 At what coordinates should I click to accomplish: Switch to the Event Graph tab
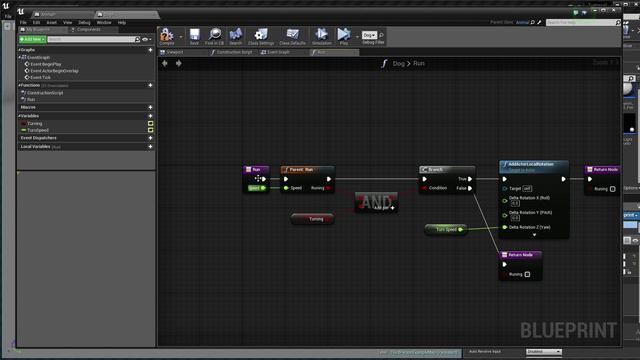[x=278, y=52]
